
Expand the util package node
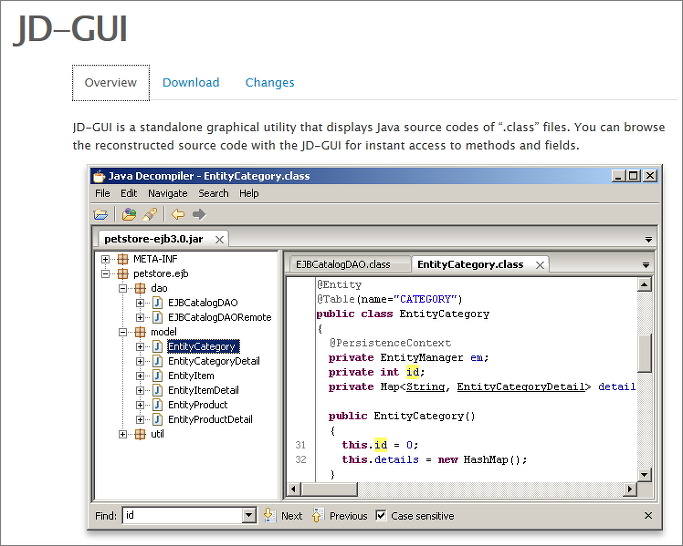[123, 434]
